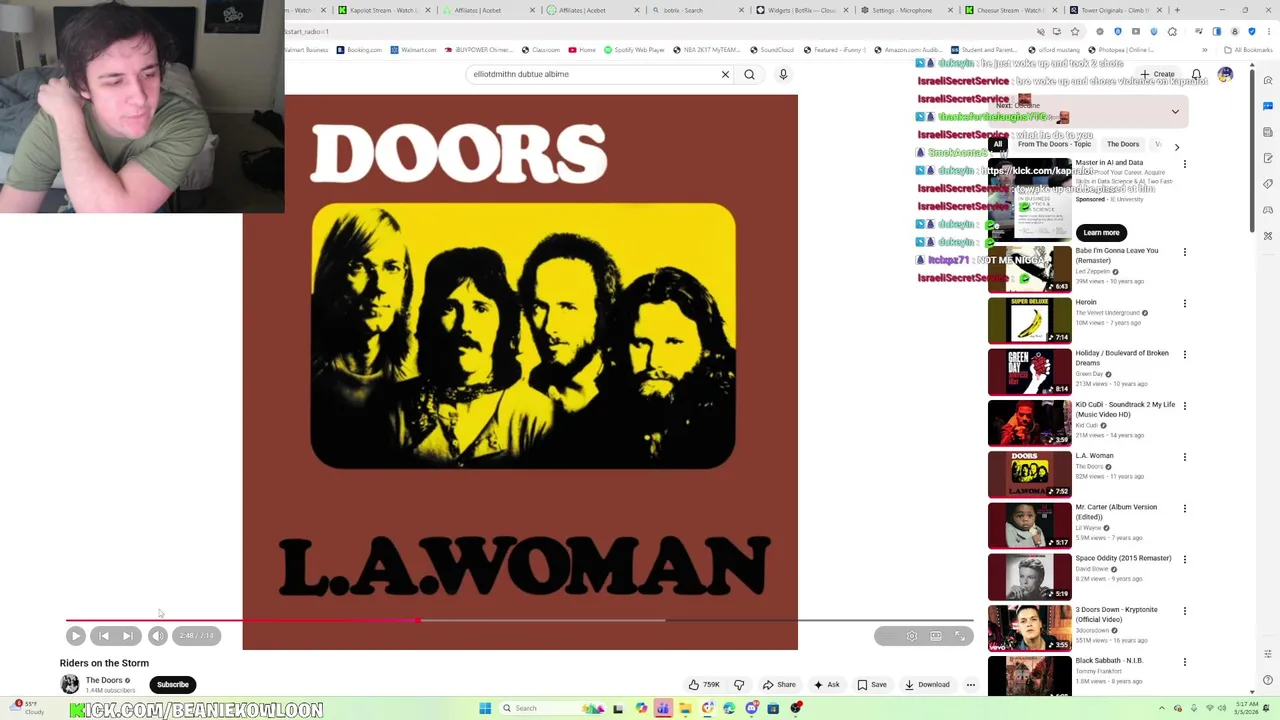
Task: Open Space Oddity (2015 Remaster) title
Action: click(x=1123, y=558)
